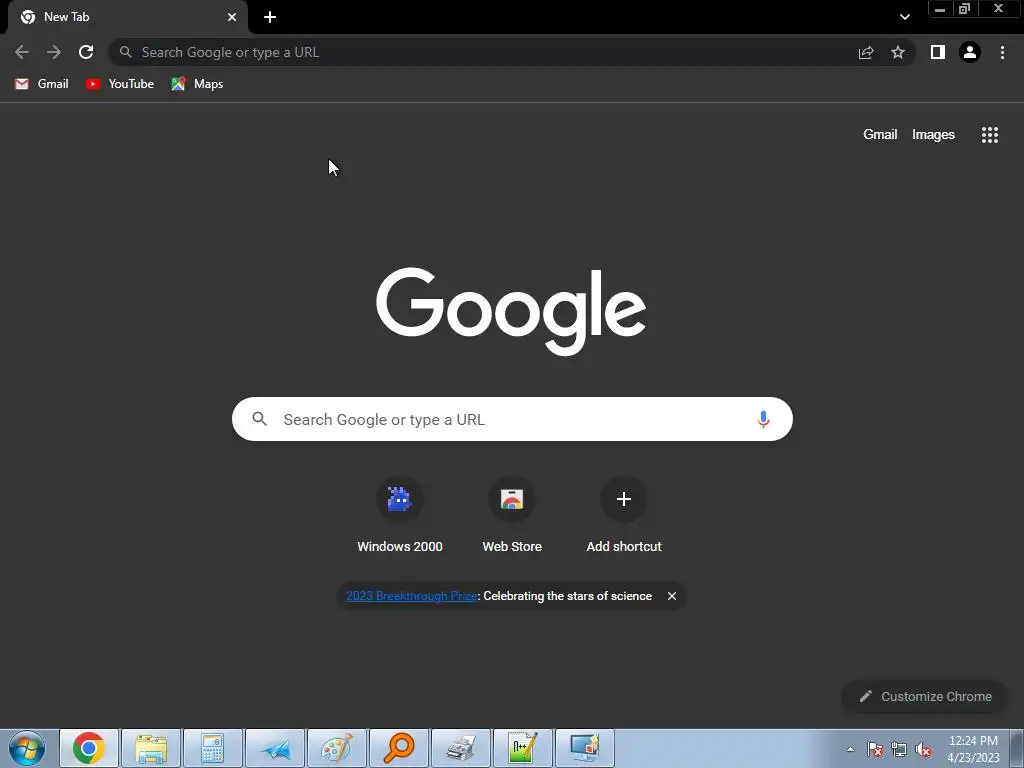The image size is (1024, 768).
Task: Dismiss the Breakthrough Prize promo
Action: 671,596
